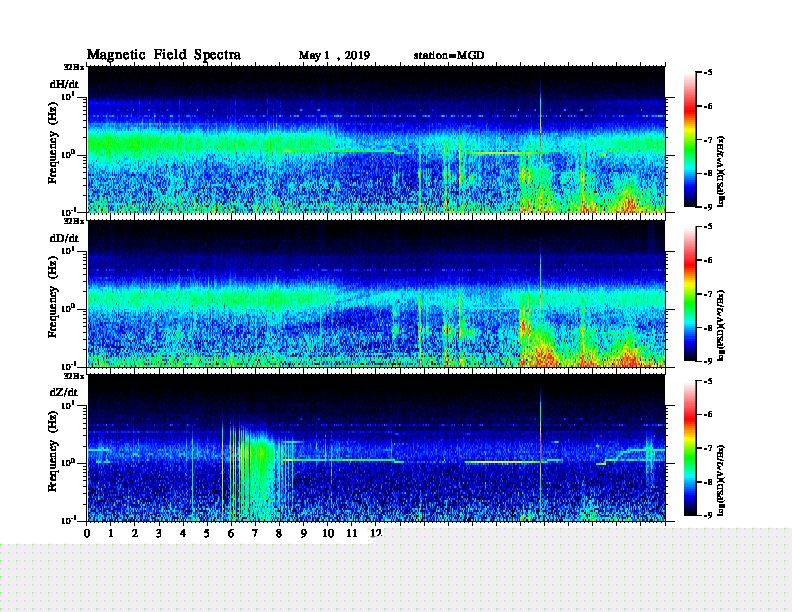Click hour tick label "8" on time axis
Viewport: 792px width, 612px height.
(279, 533)
